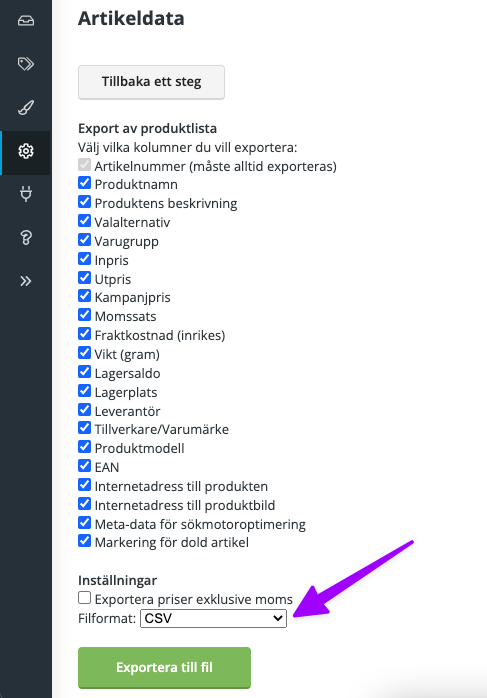Open the paintbrush design sidebar icon

pyautogui.click(x=26, y=107)
